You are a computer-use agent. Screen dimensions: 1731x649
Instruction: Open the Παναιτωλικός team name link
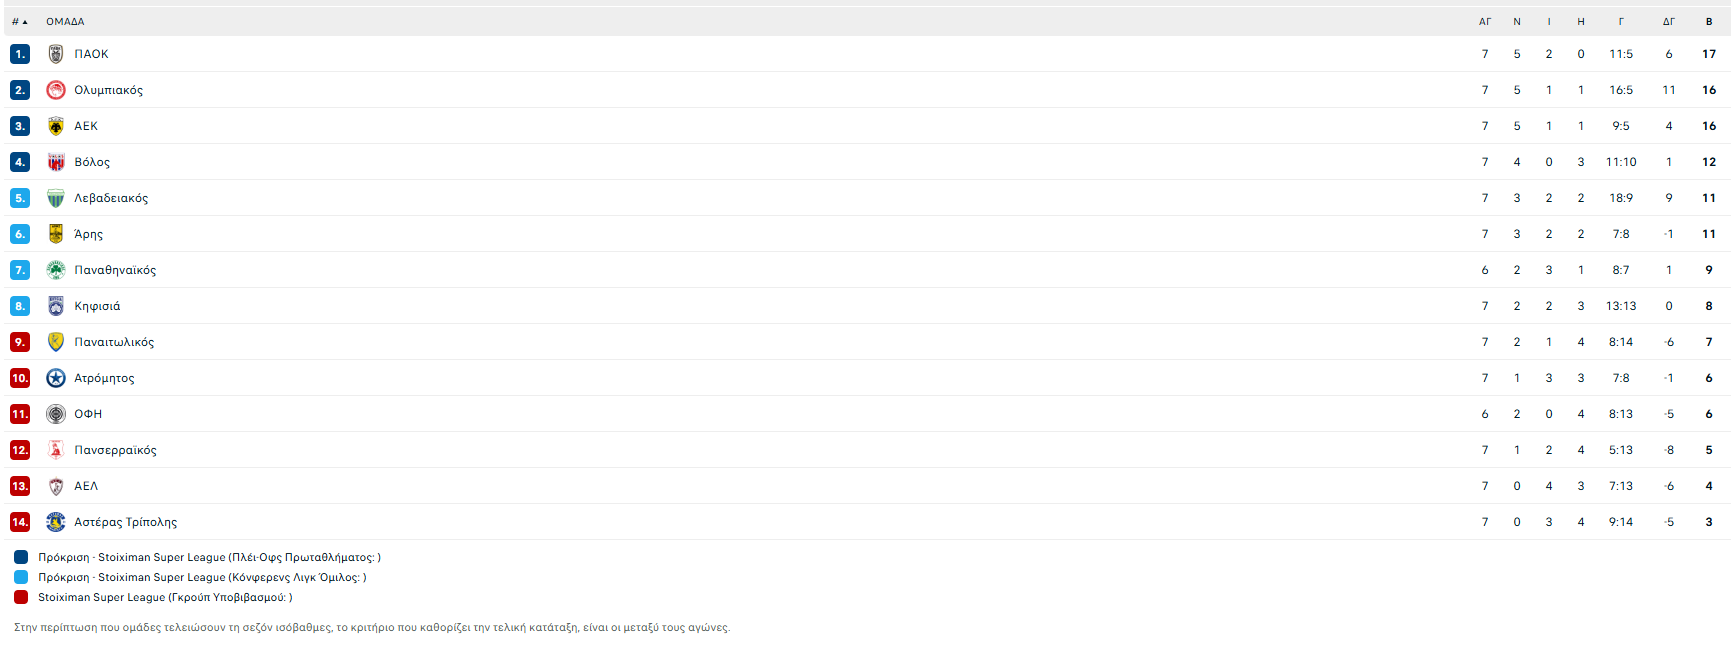coord(114,342)
